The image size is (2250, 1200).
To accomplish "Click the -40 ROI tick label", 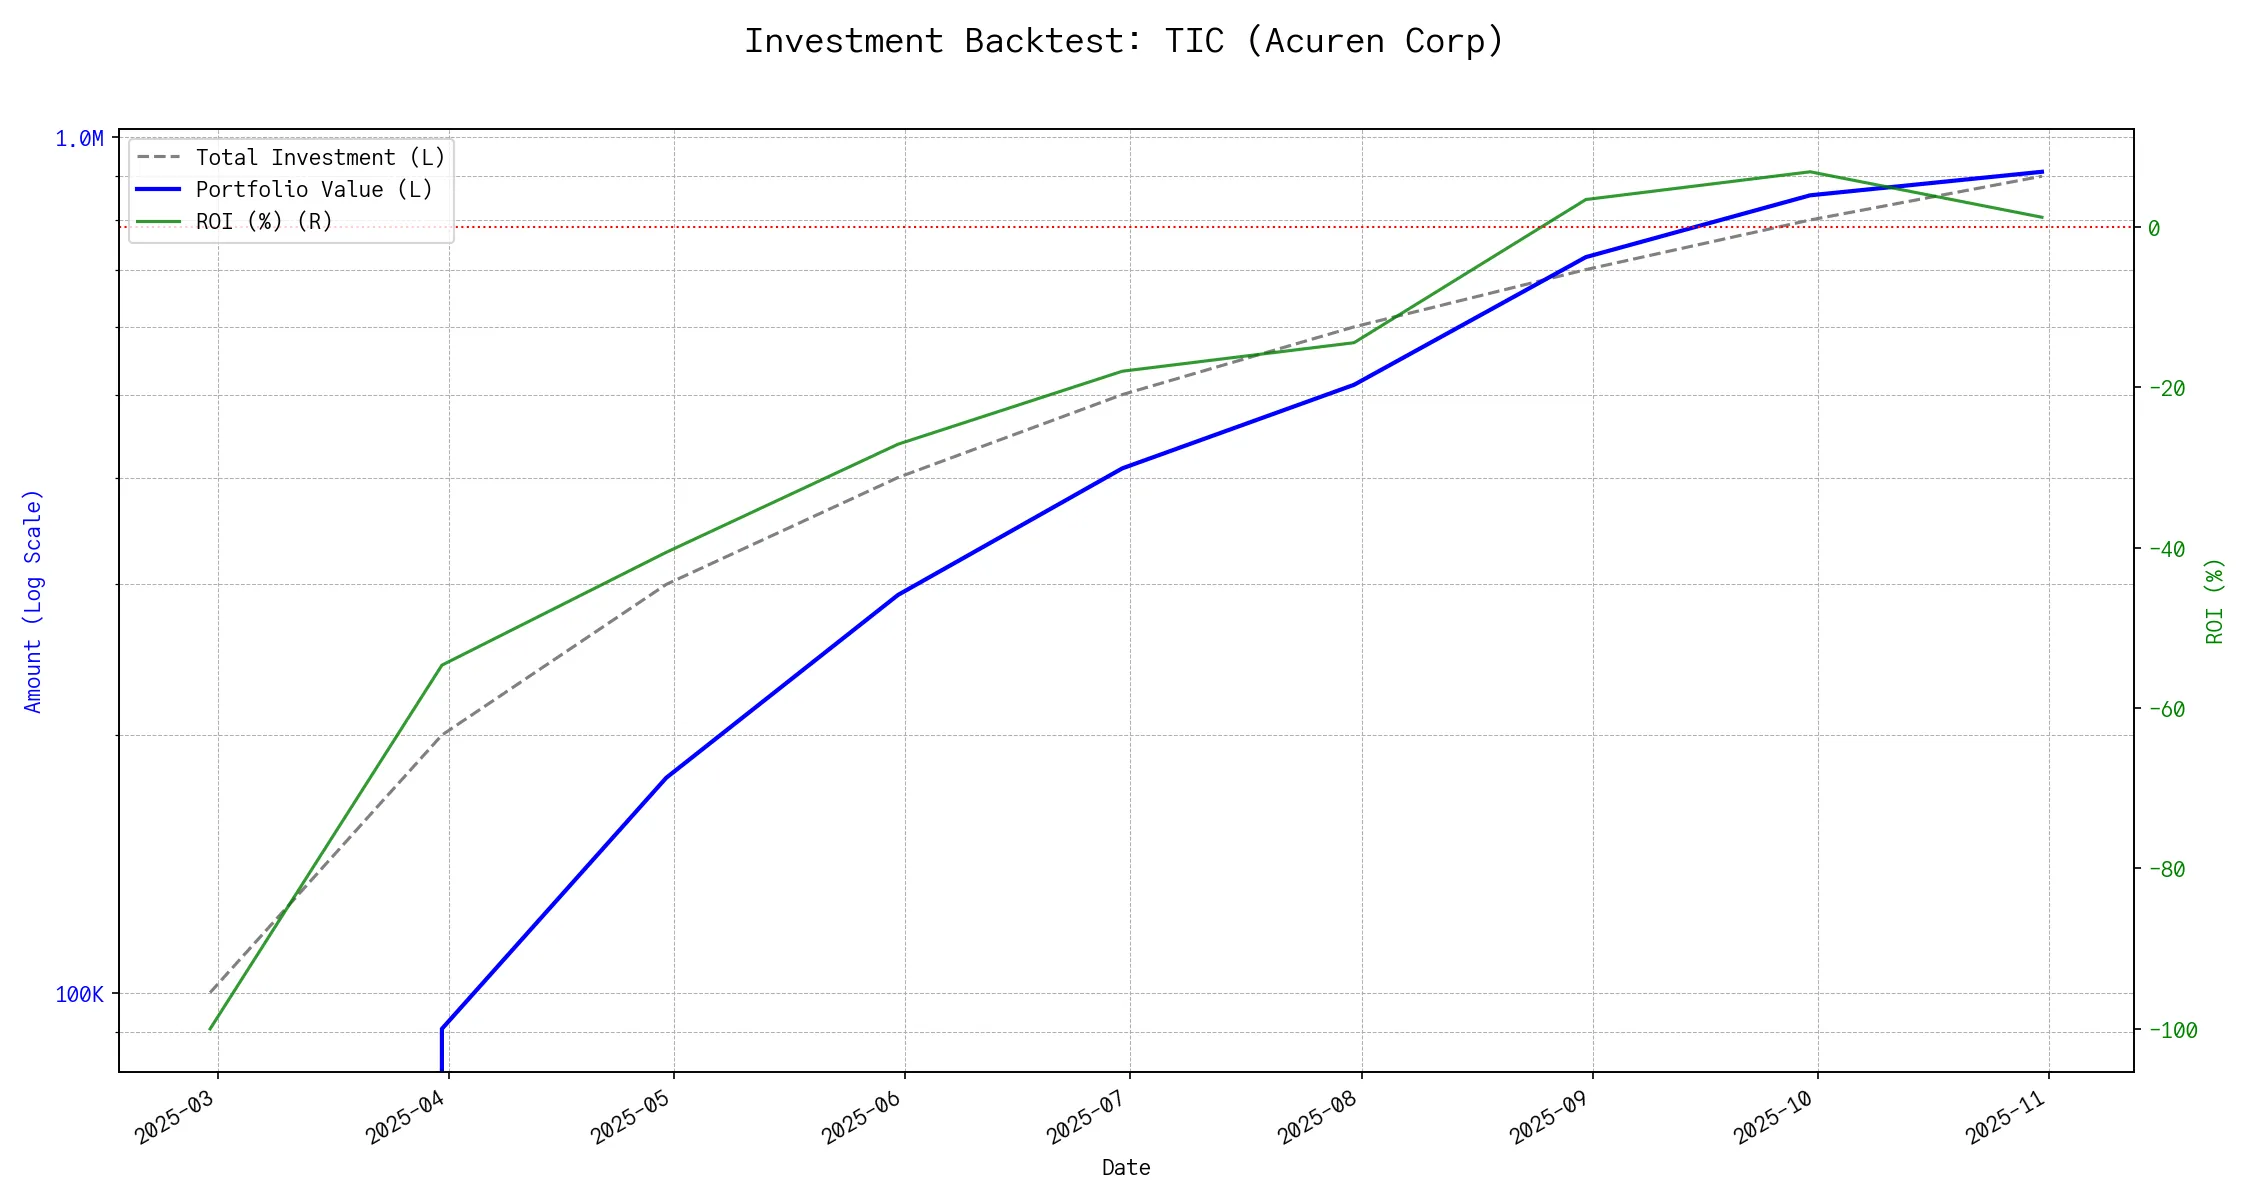I will coord(2167,549).
